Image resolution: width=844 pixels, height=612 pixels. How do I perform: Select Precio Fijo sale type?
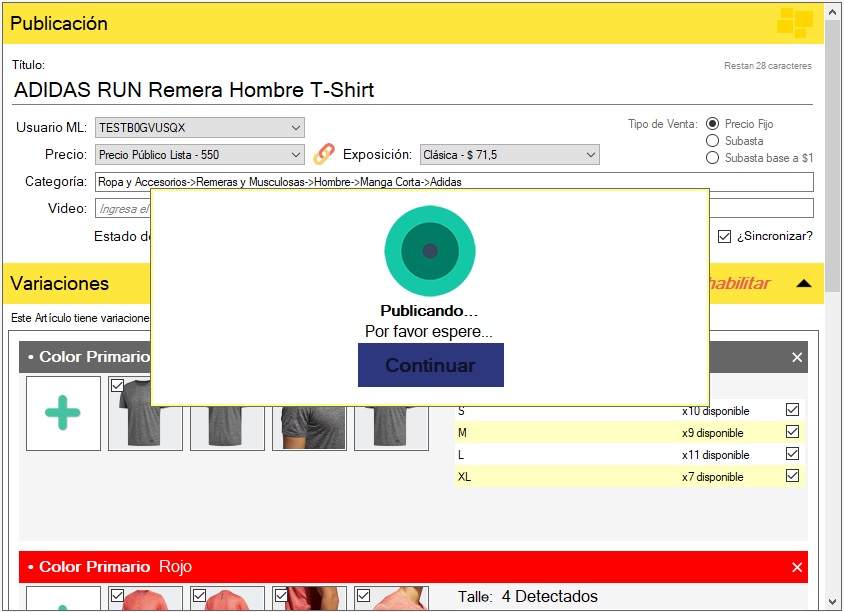(712, 124)
